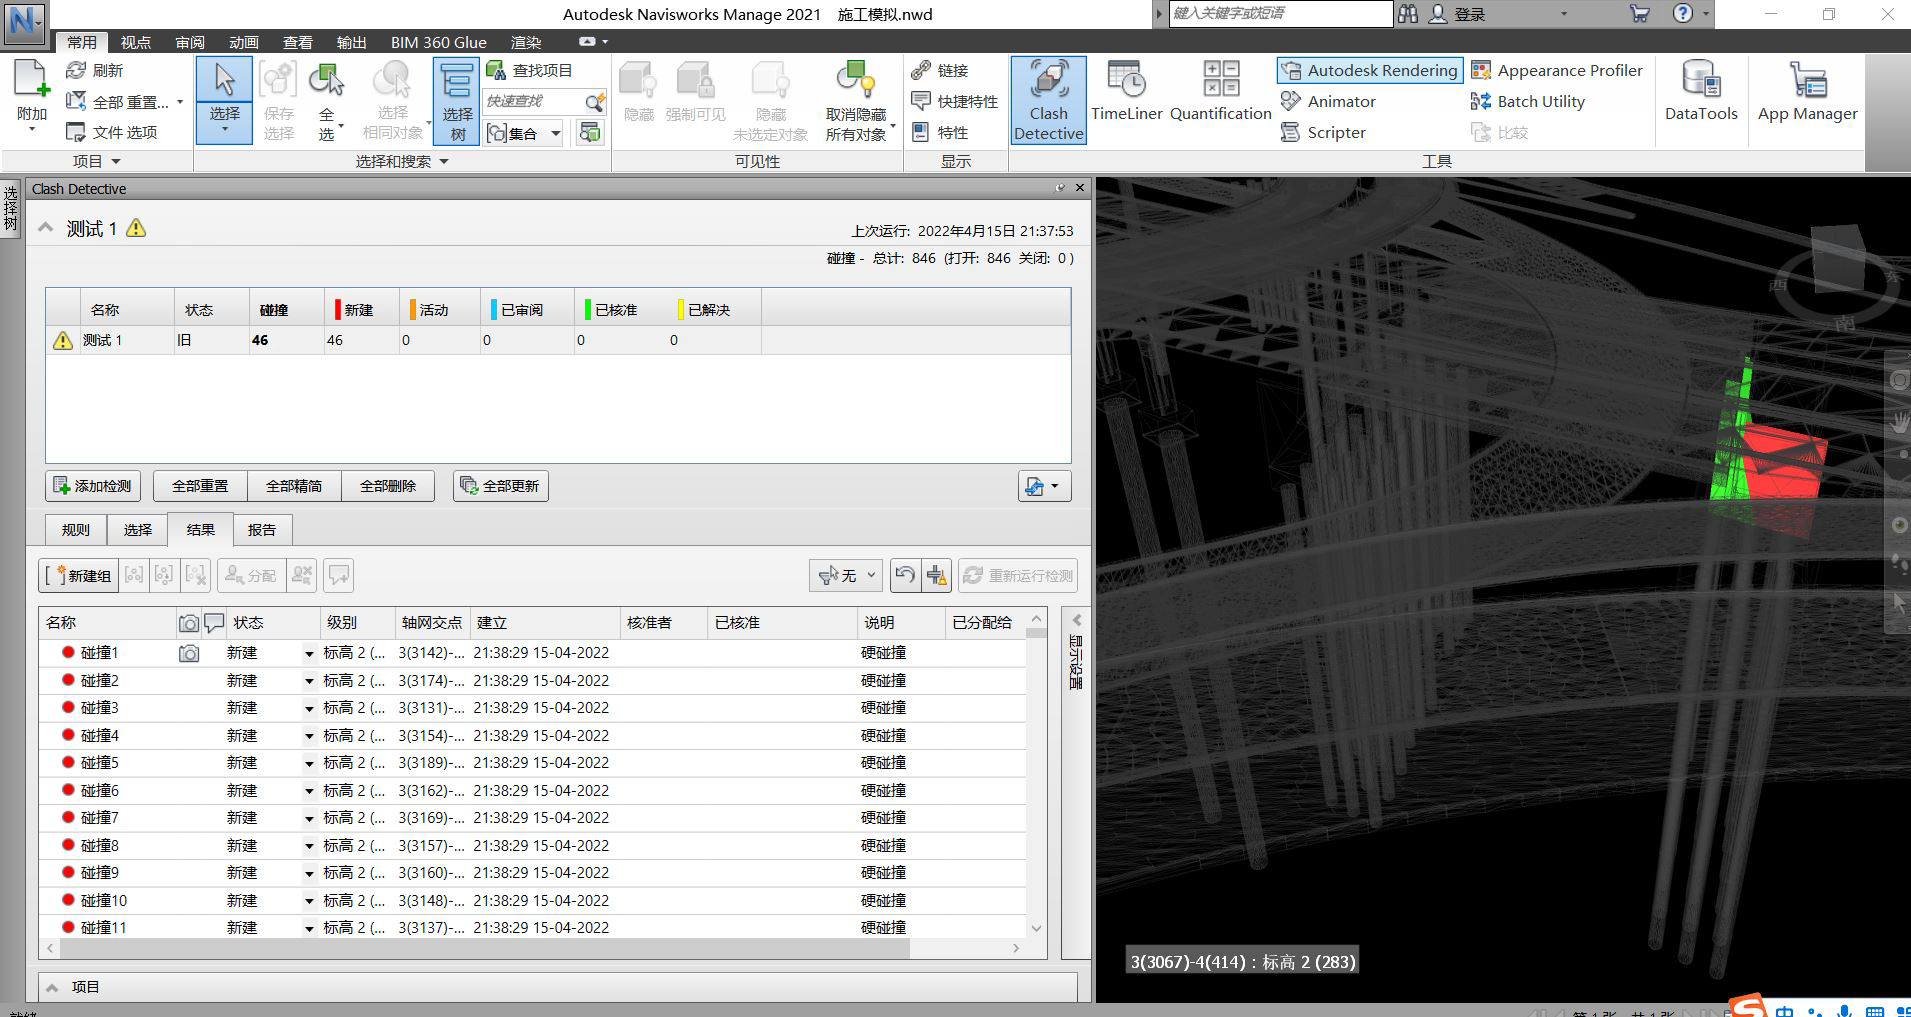This screenshot has height=1017, width=1911.
Task: Click Add Test (添加检测) button
Action: click(93, 486)
